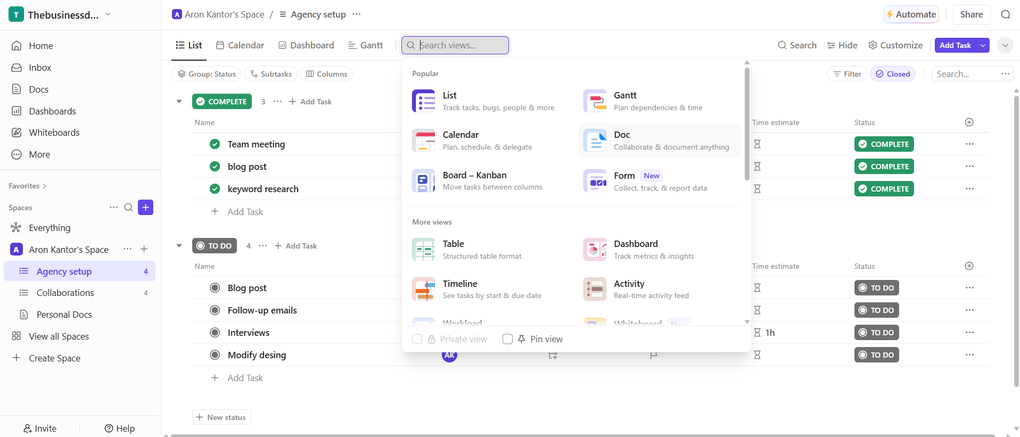The height and width of the screenshot is (437, 1020).
Task: Toggle the Closed tasks filter
Action: [892, 74]
